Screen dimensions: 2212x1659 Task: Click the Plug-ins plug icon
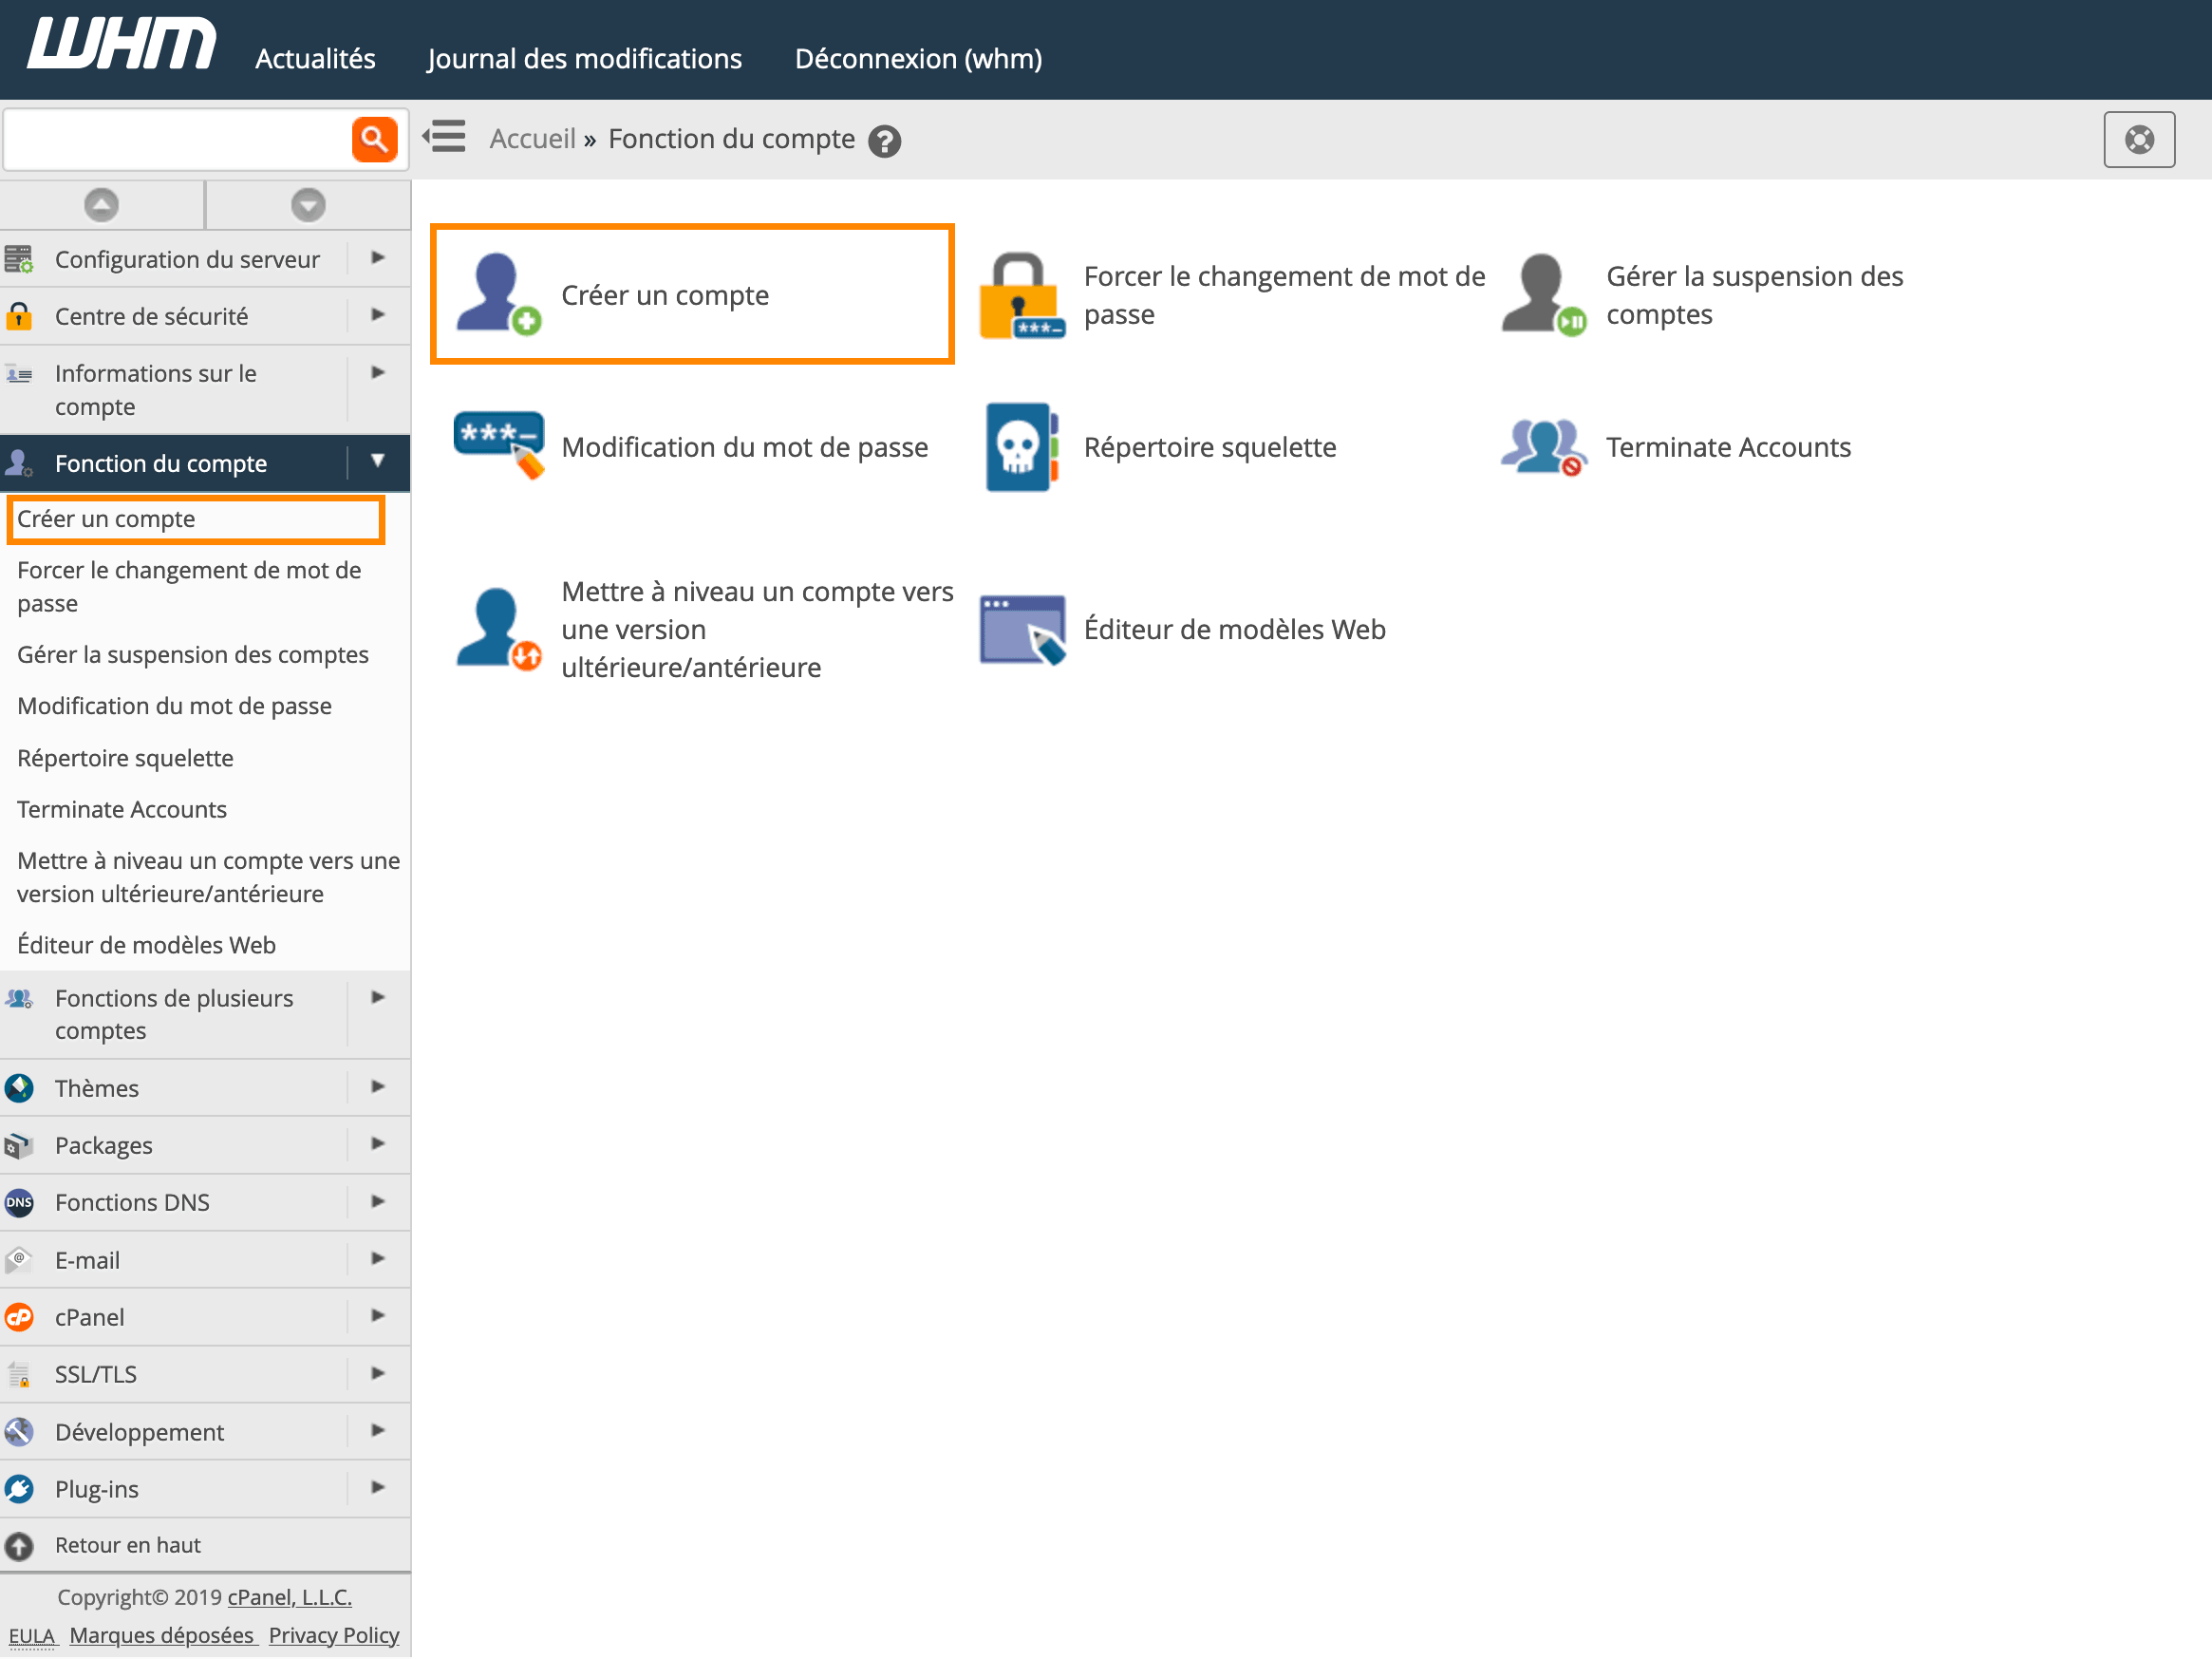point(19,1489)
